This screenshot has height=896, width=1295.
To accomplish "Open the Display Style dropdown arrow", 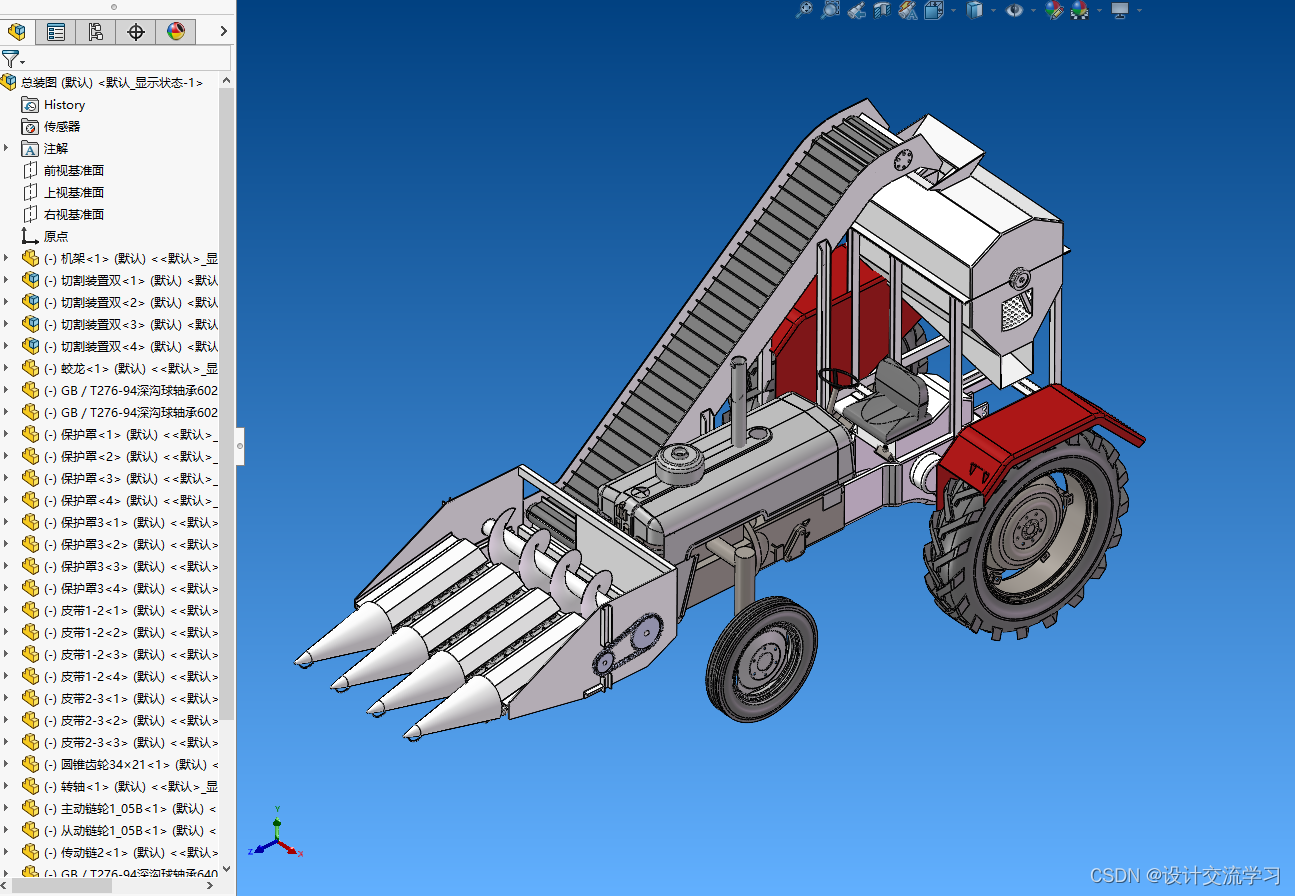I will 994,10.
